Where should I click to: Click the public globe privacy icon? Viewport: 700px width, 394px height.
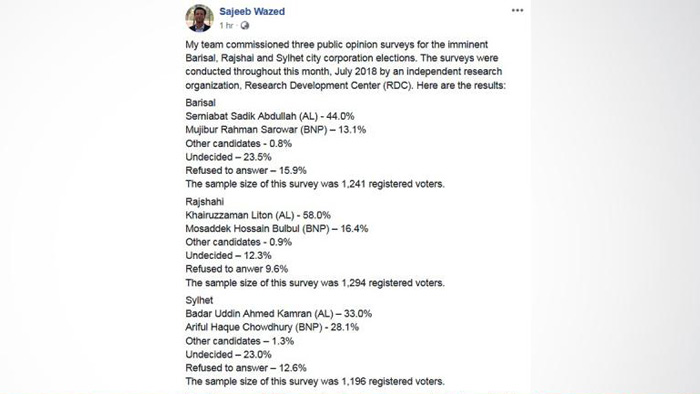245,25
